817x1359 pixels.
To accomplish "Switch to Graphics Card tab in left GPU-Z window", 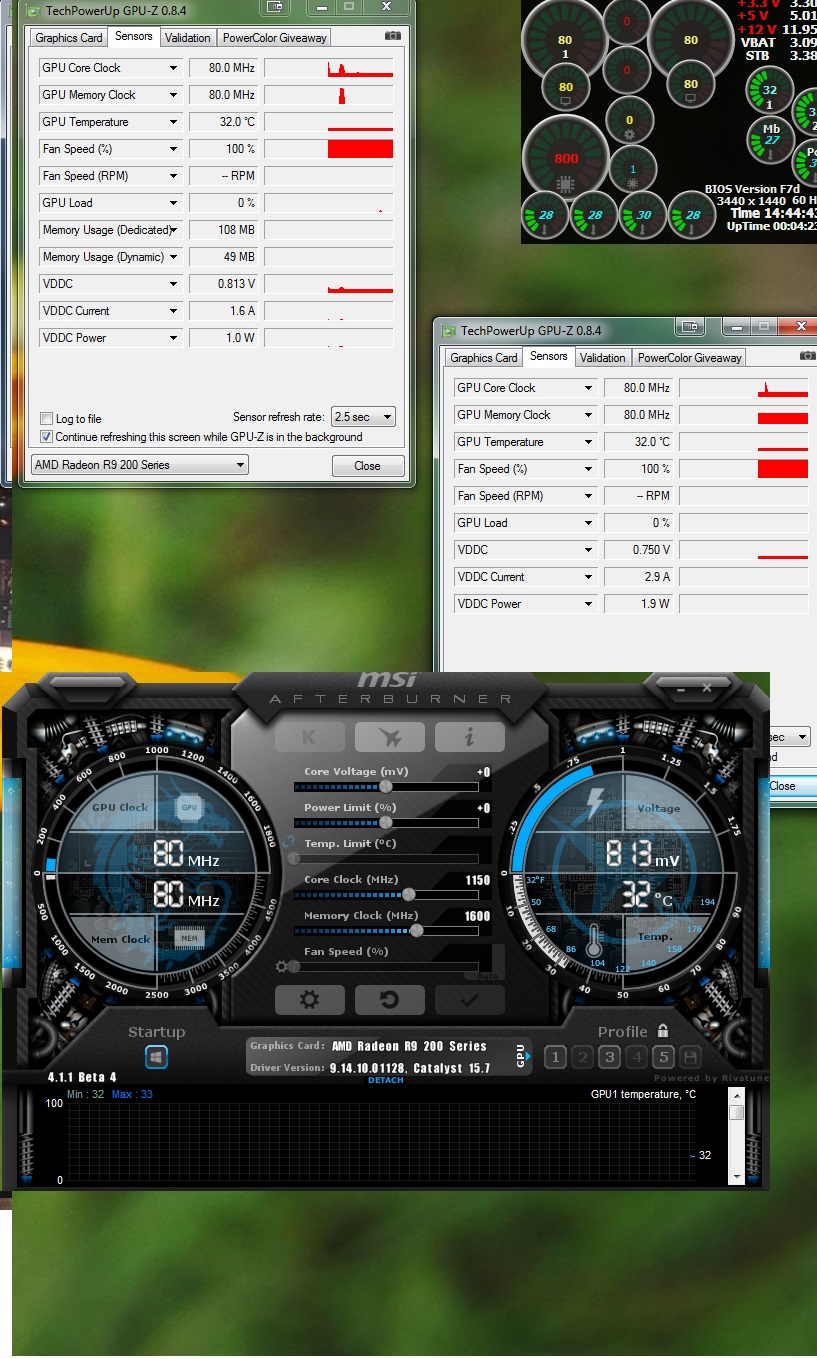I will click(69, 38).
